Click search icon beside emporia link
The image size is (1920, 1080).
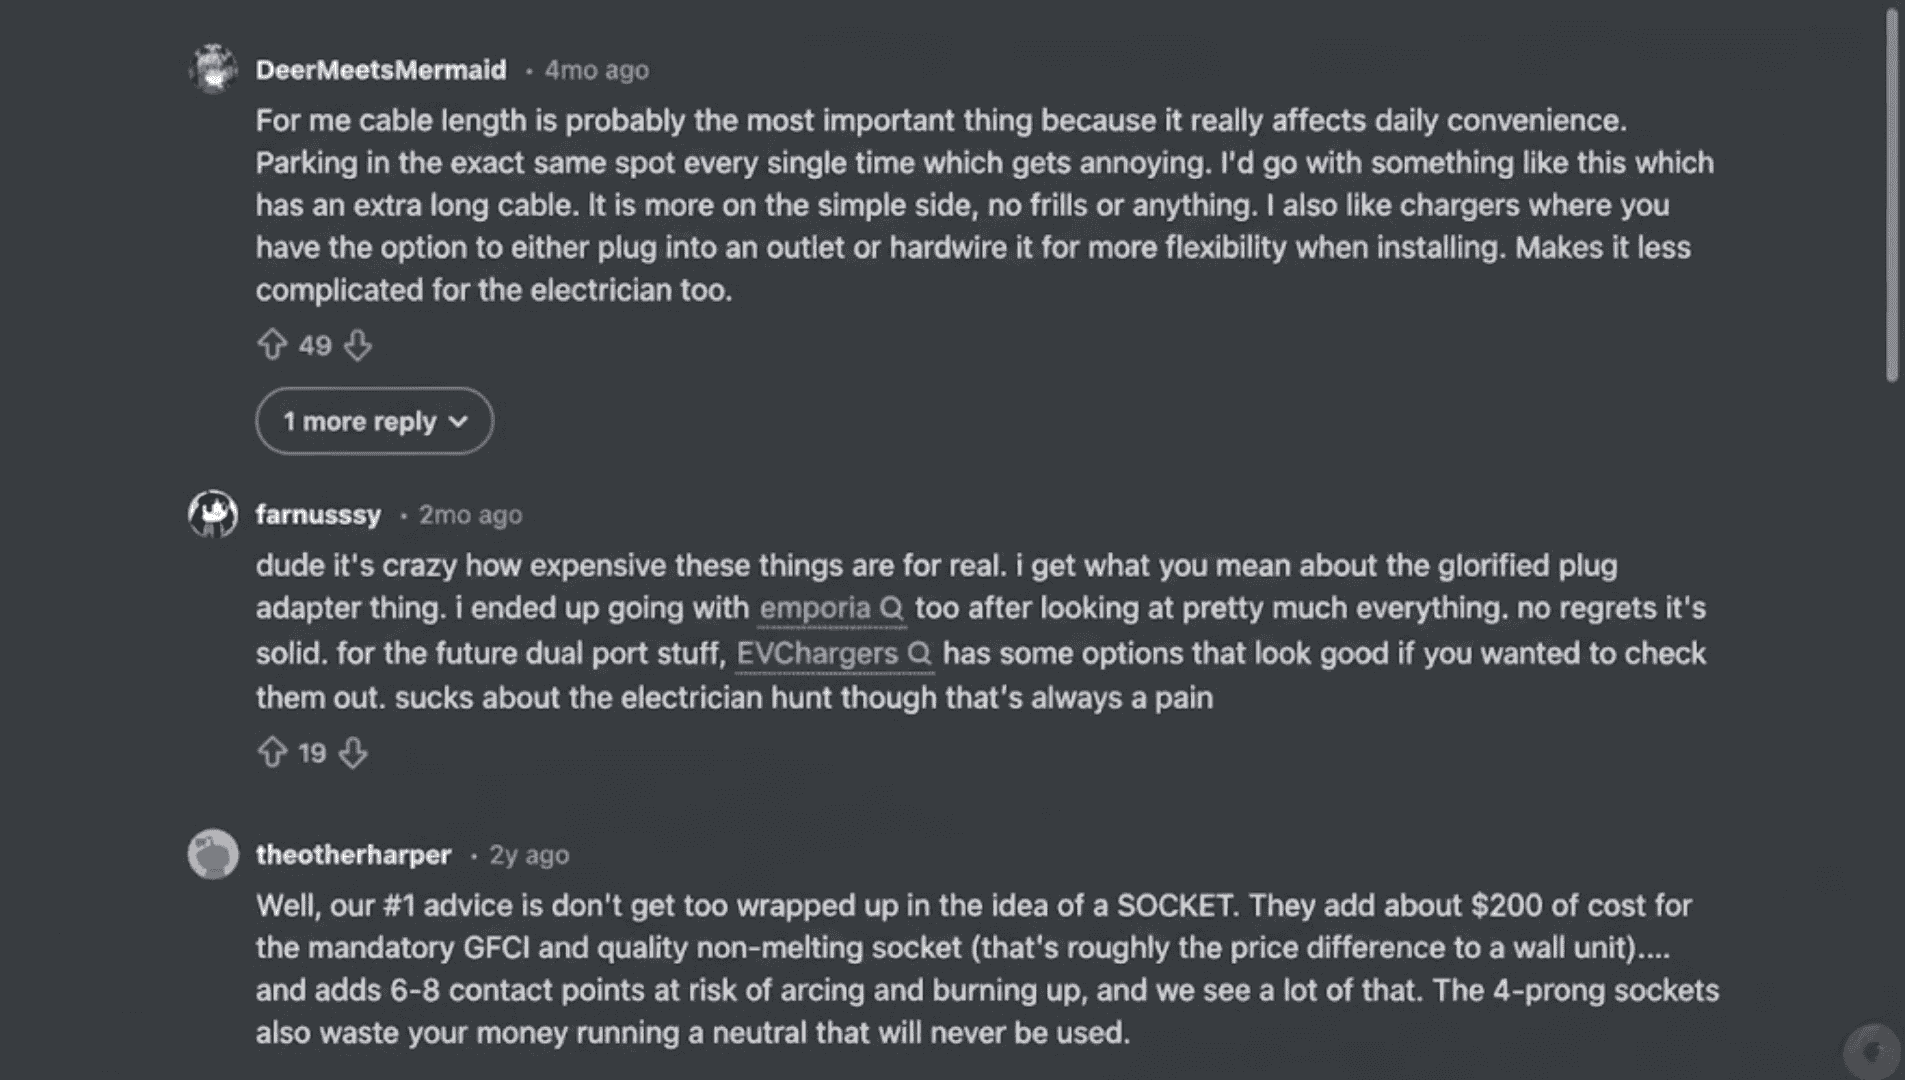tap(891, 609)
